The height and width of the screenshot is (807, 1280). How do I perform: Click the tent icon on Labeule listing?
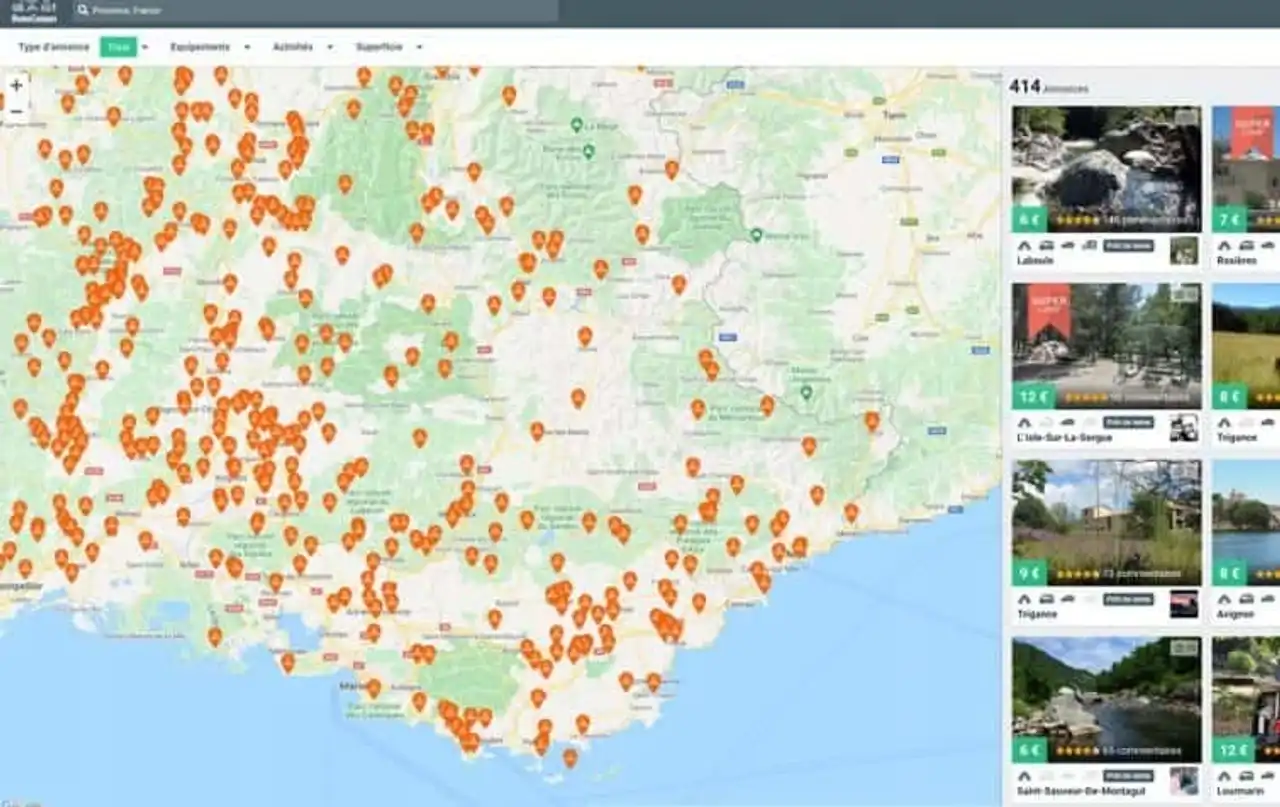(x=1024, y=245)
